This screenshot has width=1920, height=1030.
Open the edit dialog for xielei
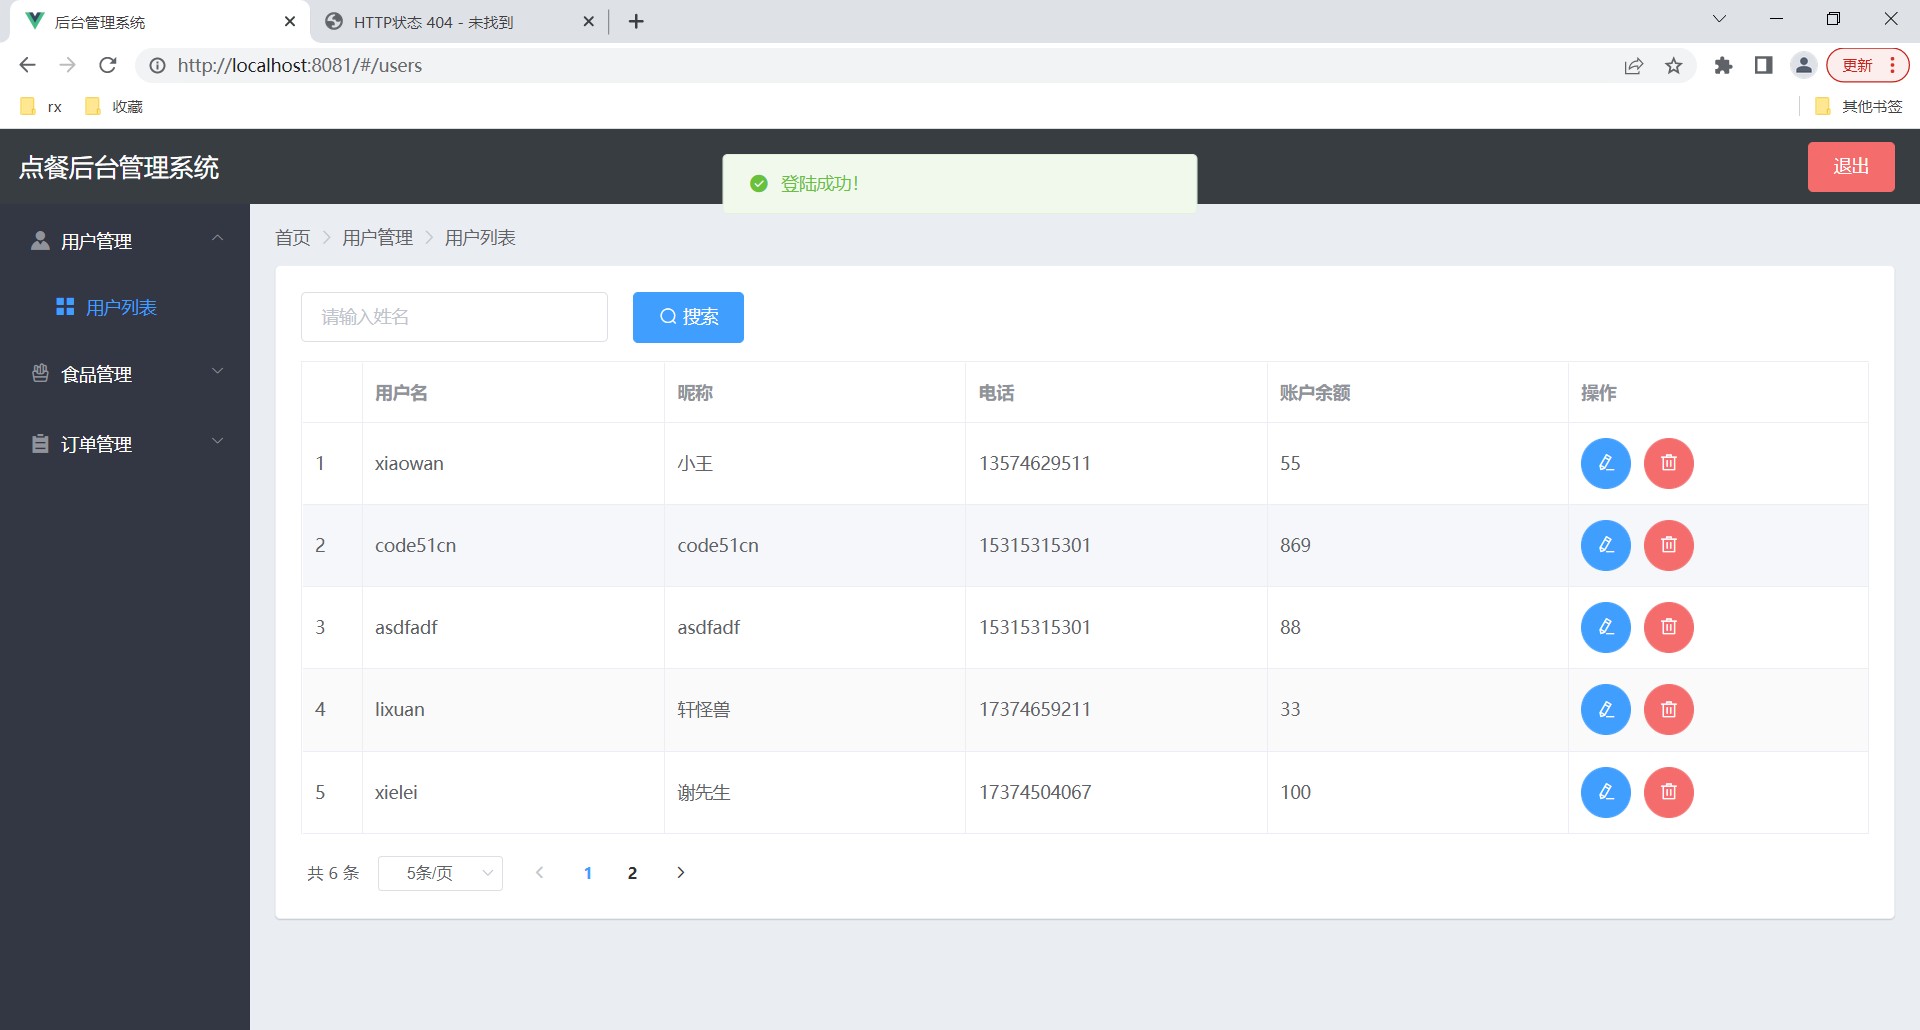pyautogui.click(x=1605, y=792)
